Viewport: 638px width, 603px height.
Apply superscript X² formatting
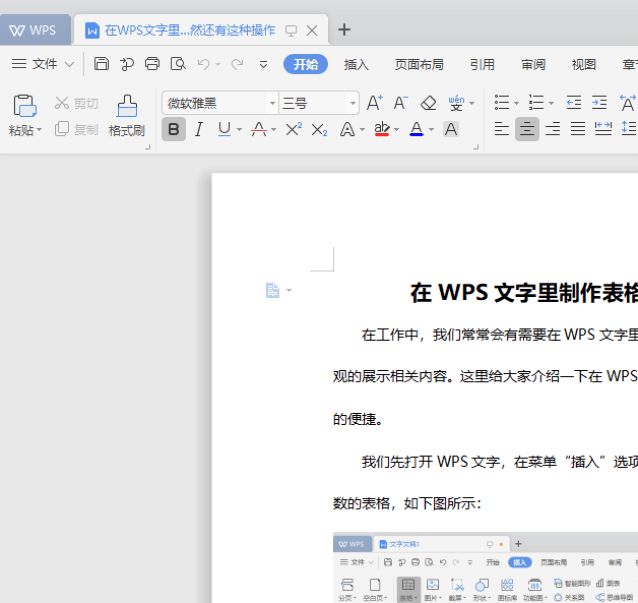point(293,129)
